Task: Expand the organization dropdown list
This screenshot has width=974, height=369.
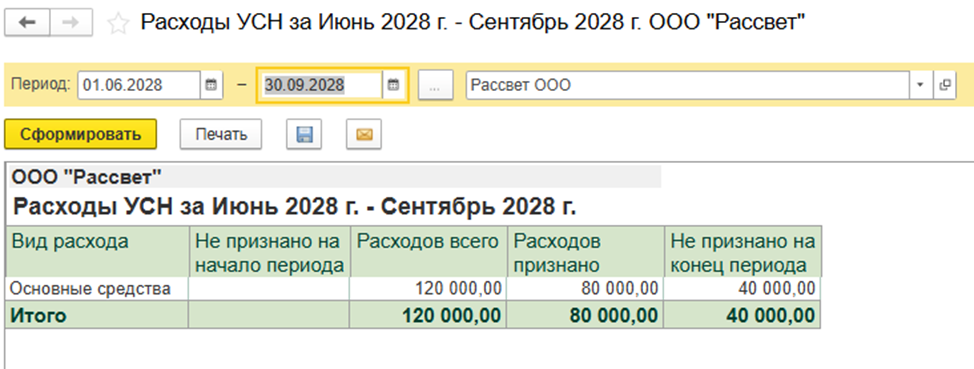Action: click(921, 85)
